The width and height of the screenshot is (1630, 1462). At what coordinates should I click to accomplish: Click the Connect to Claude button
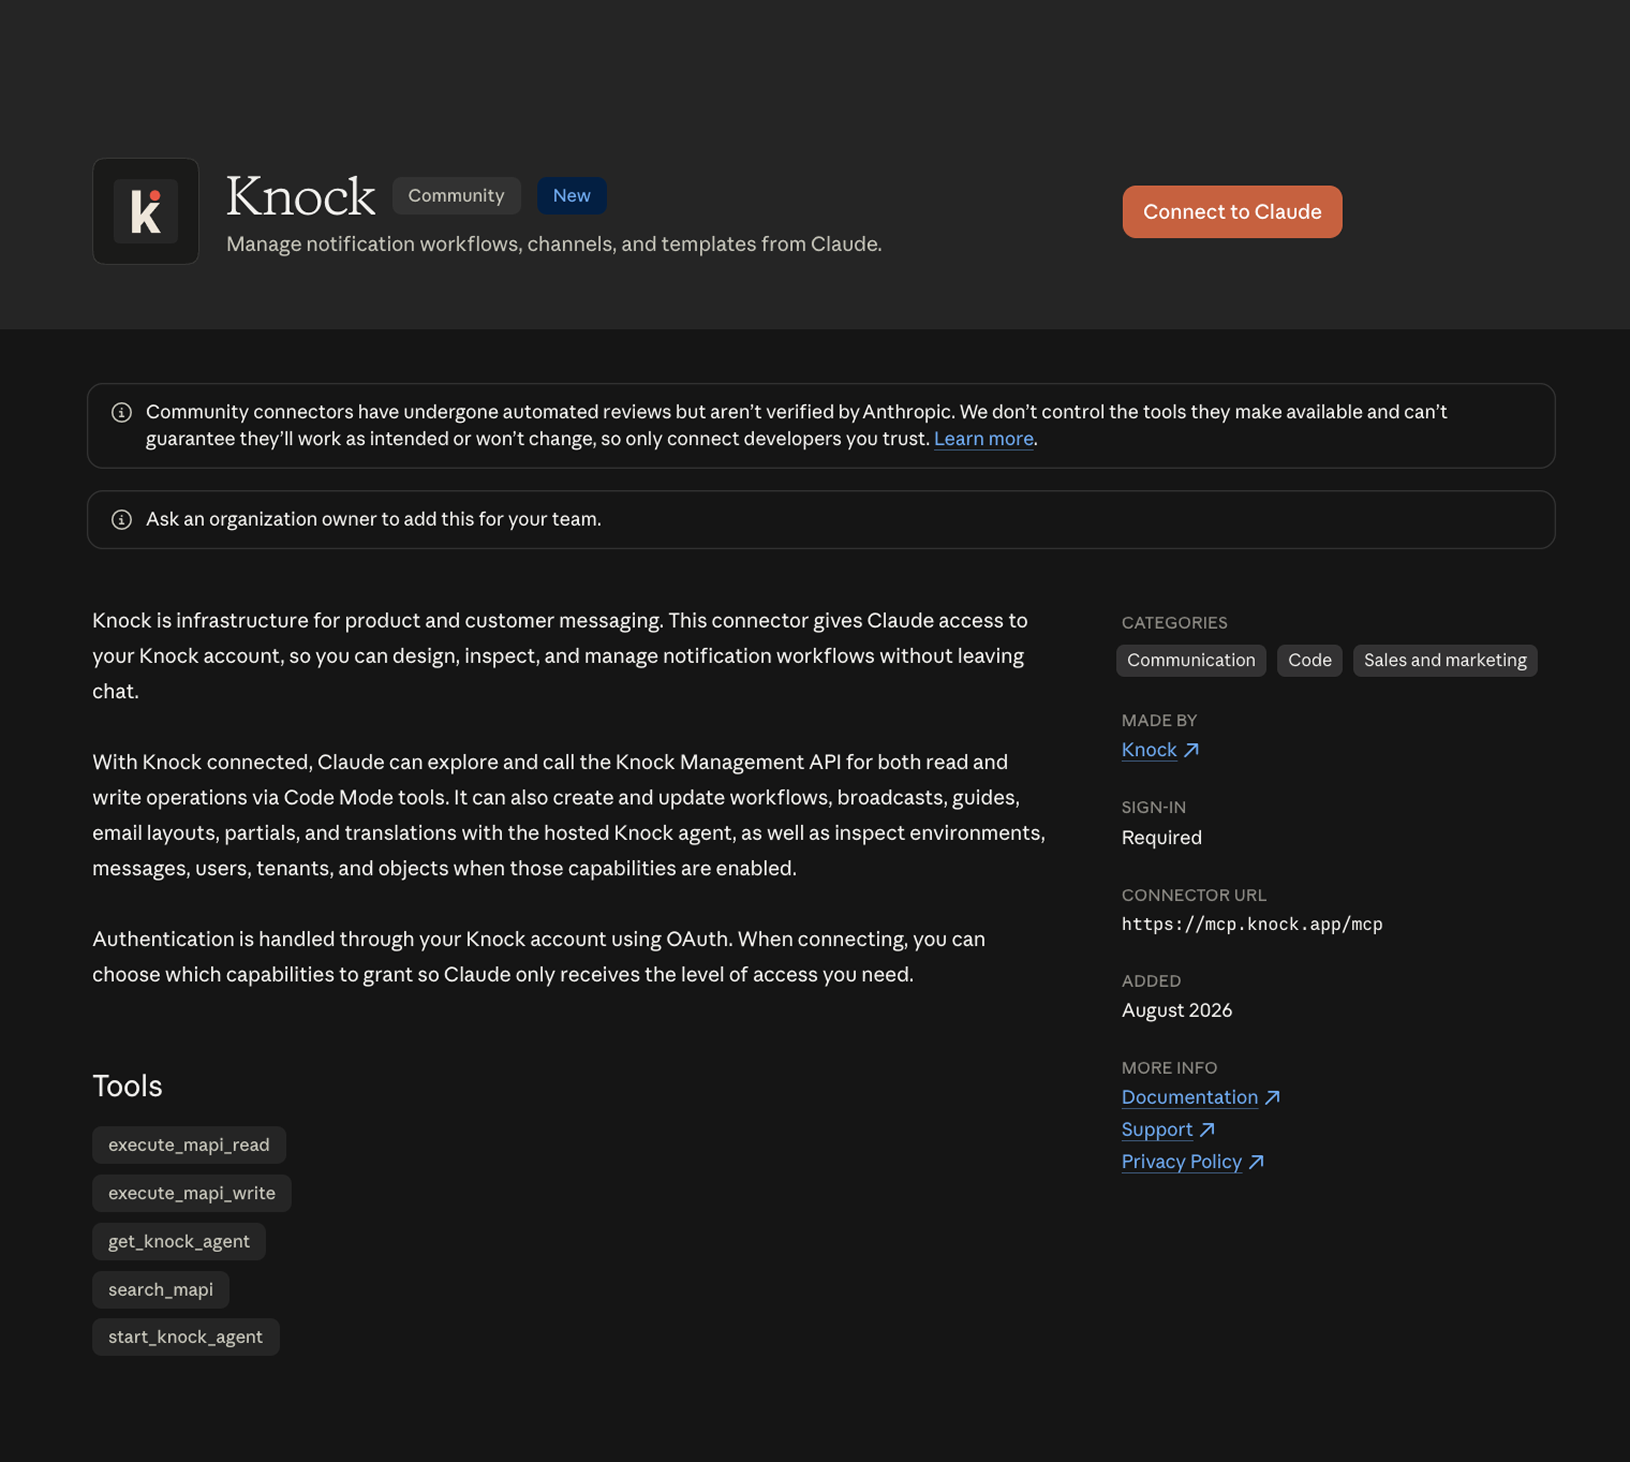tap(1232, 212)
